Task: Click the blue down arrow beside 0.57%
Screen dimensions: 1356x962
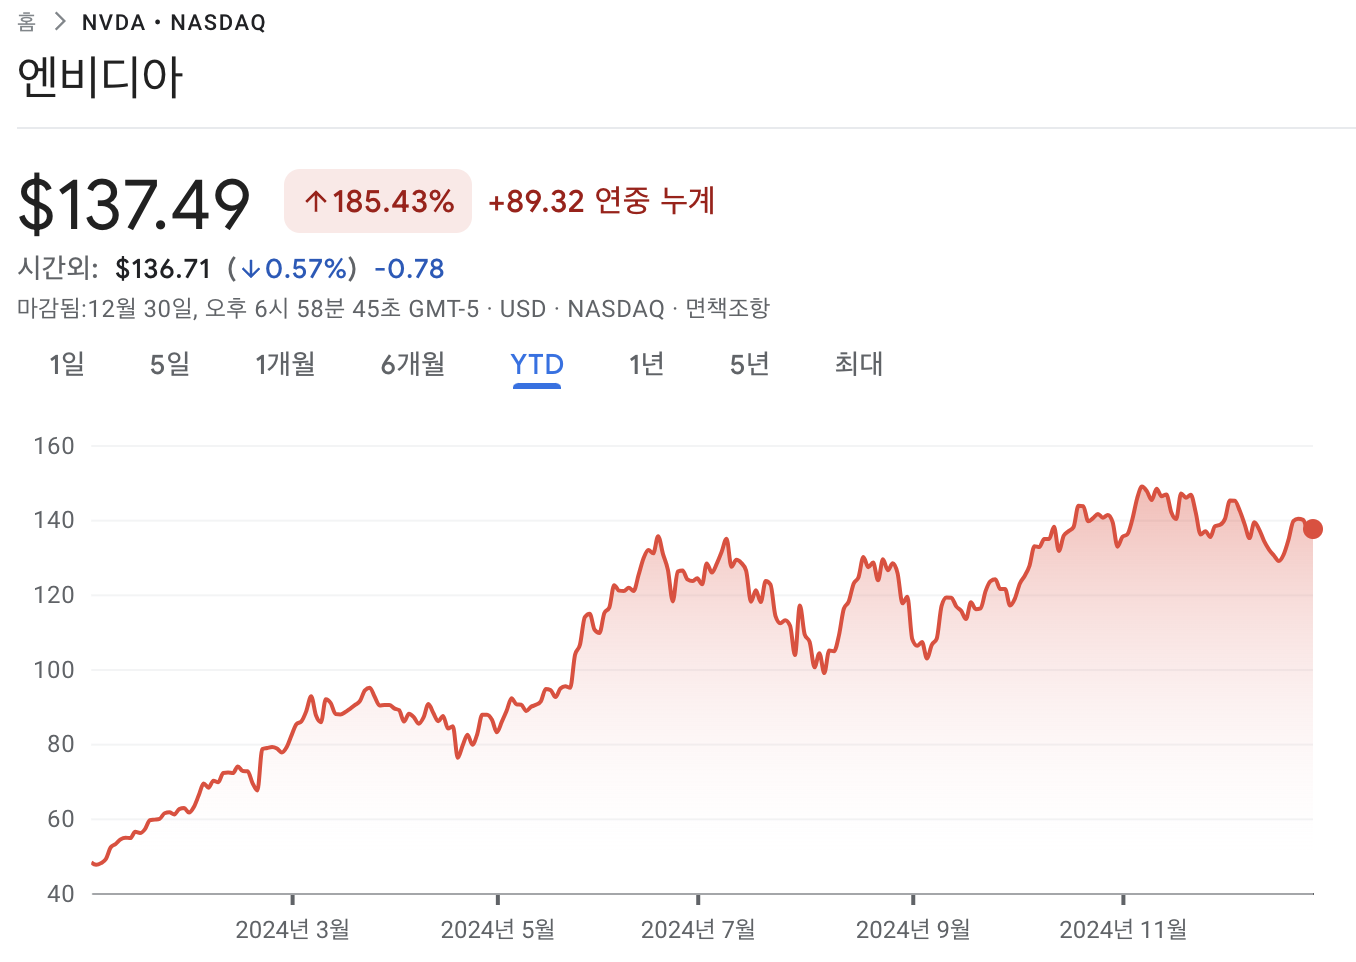Action: 250,269
